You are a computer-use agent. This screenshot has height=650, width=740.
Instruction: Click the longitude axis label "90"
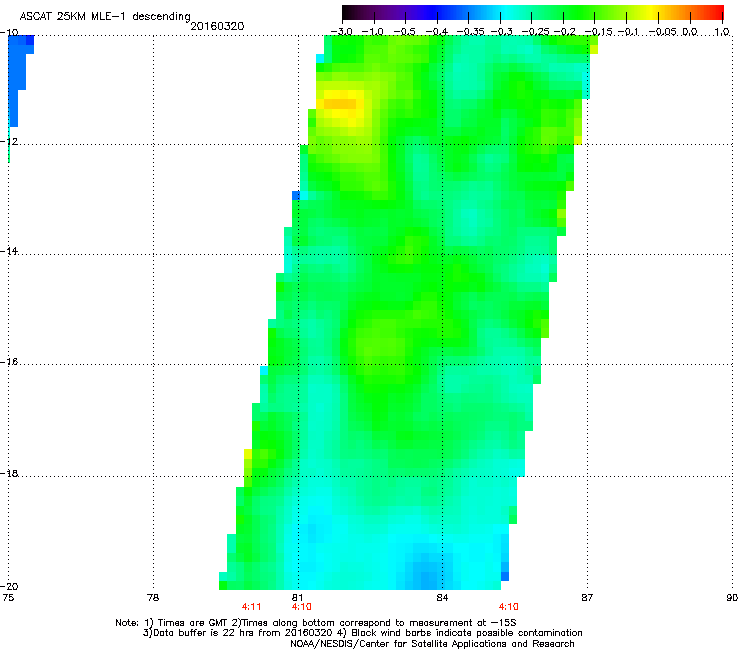point(732,598)
